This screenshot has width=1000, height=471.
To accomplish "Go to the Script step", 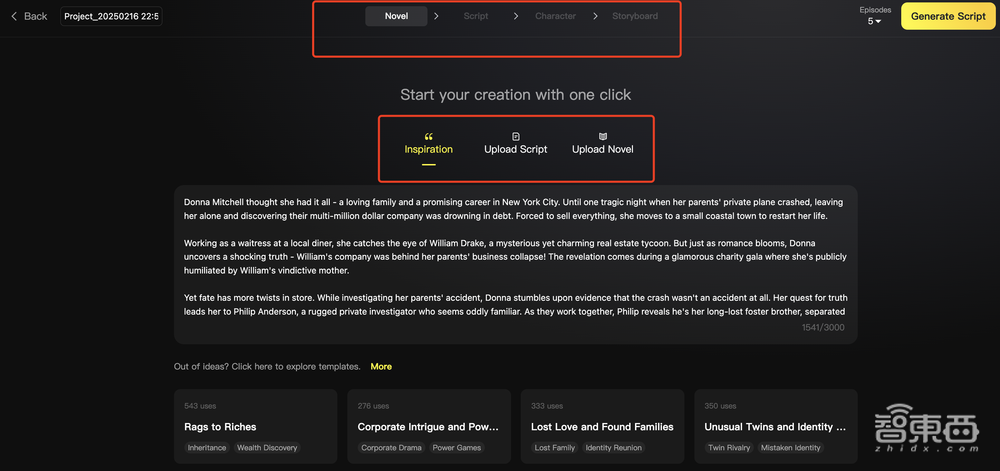I will click(476, 16).
